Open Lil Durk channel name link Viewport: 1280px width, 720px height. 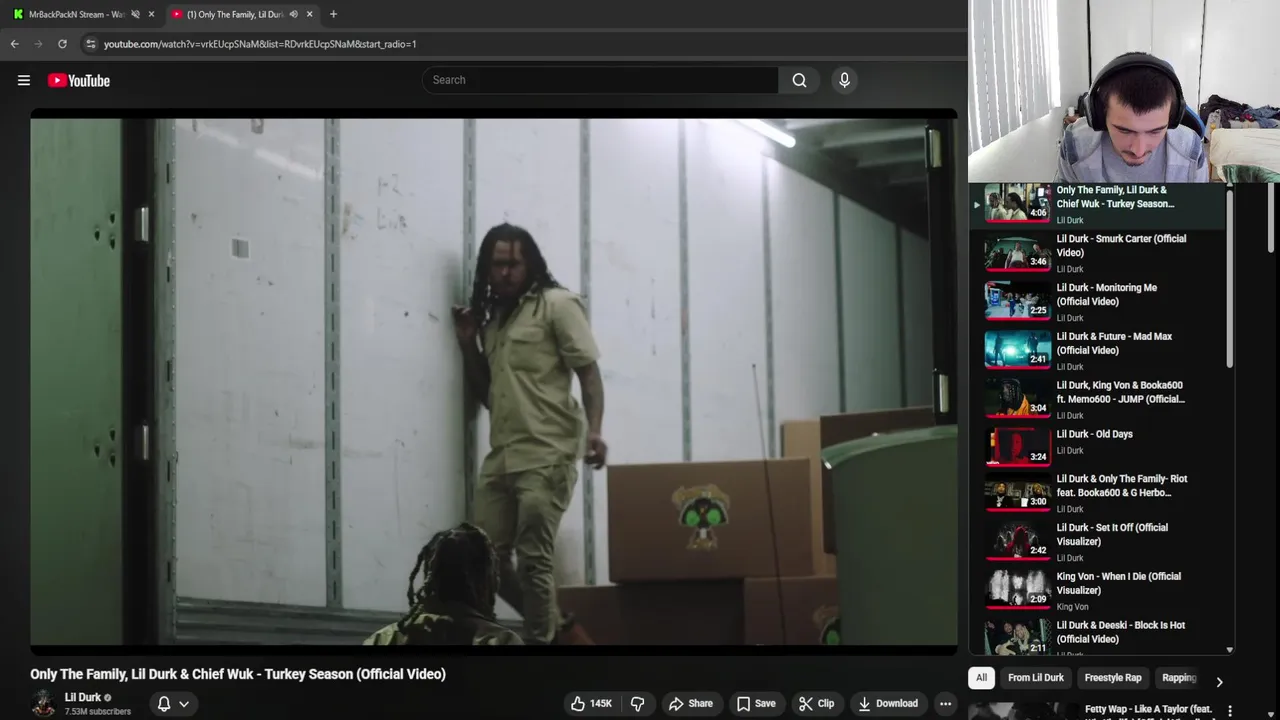coord(83,697)
